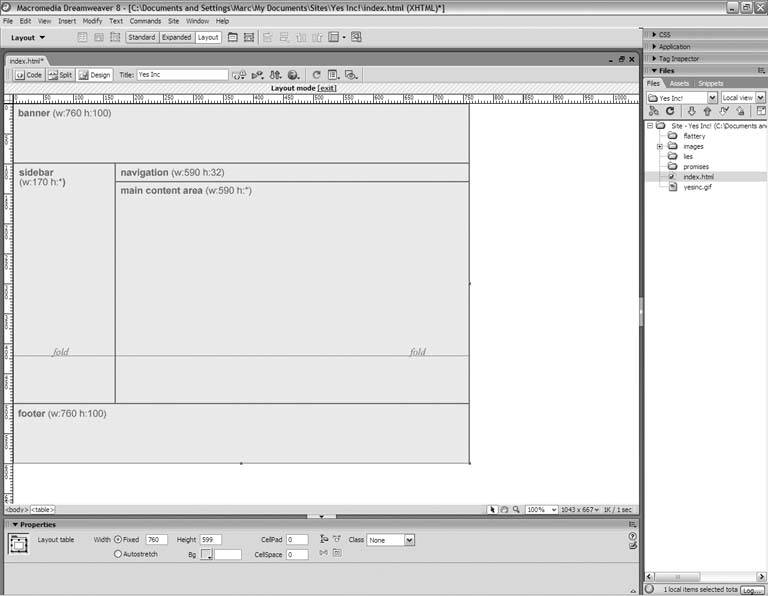The image size is (768, 596).
Task: Click the Validate Markup icon
Action: 257,75
